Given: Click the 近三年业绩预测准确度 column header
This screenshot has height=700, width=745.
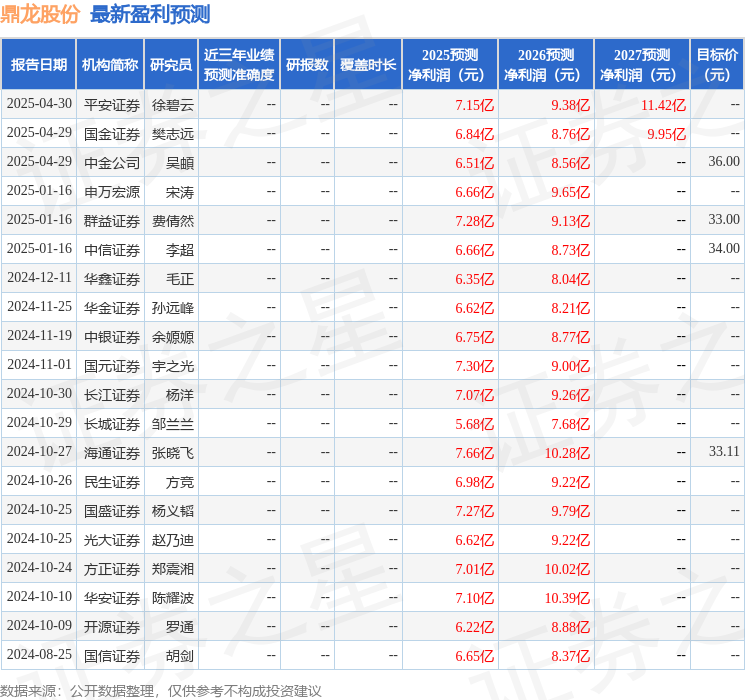Looking at the screenshot, I should pos(239,65).
